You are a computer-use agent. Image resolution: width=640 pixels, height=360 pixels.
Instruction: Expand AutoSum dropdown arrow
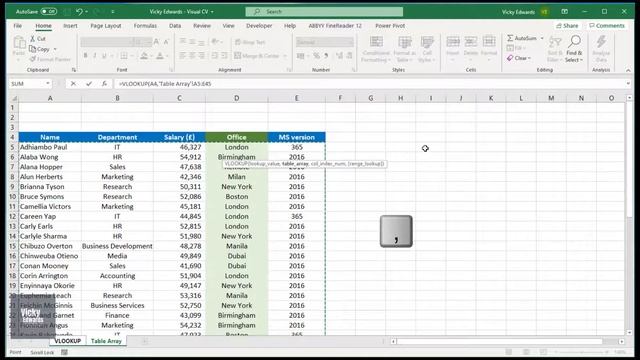[x=542, y=38]
